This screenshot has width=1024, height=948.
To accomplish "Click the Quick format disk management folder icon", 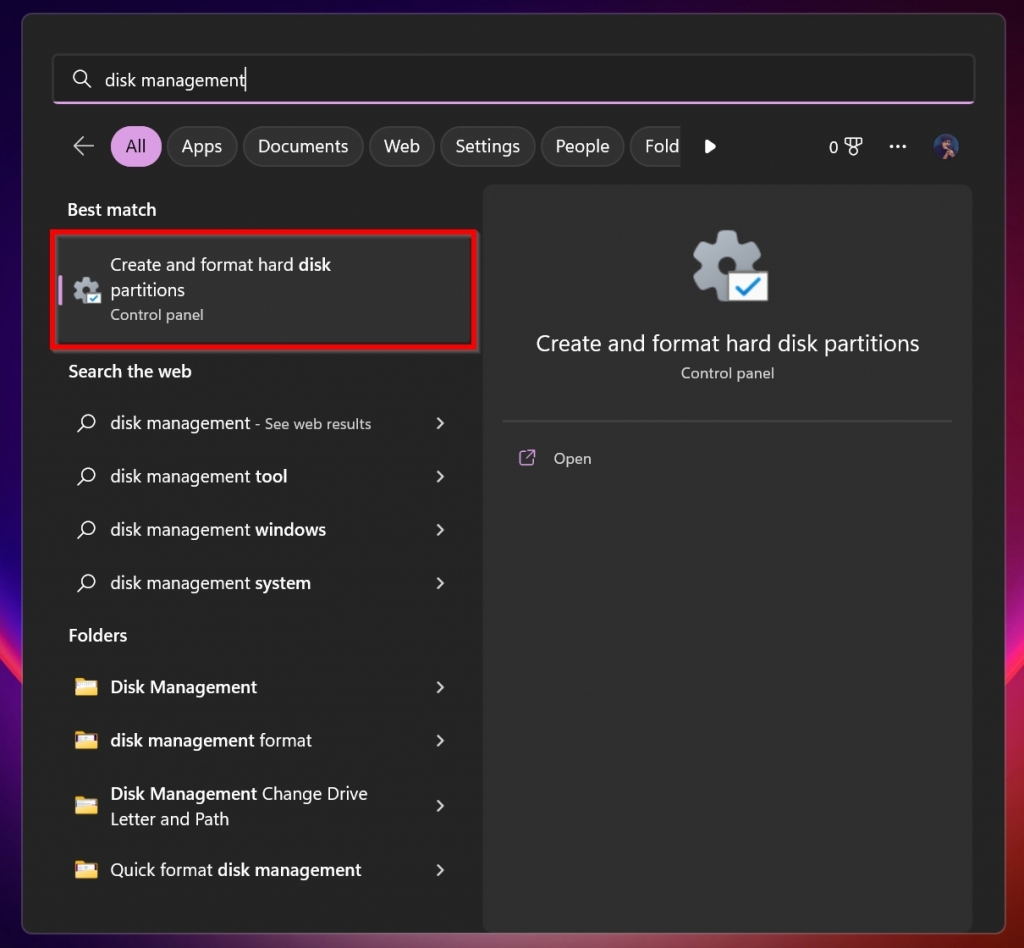I will [x=86, y=870].
